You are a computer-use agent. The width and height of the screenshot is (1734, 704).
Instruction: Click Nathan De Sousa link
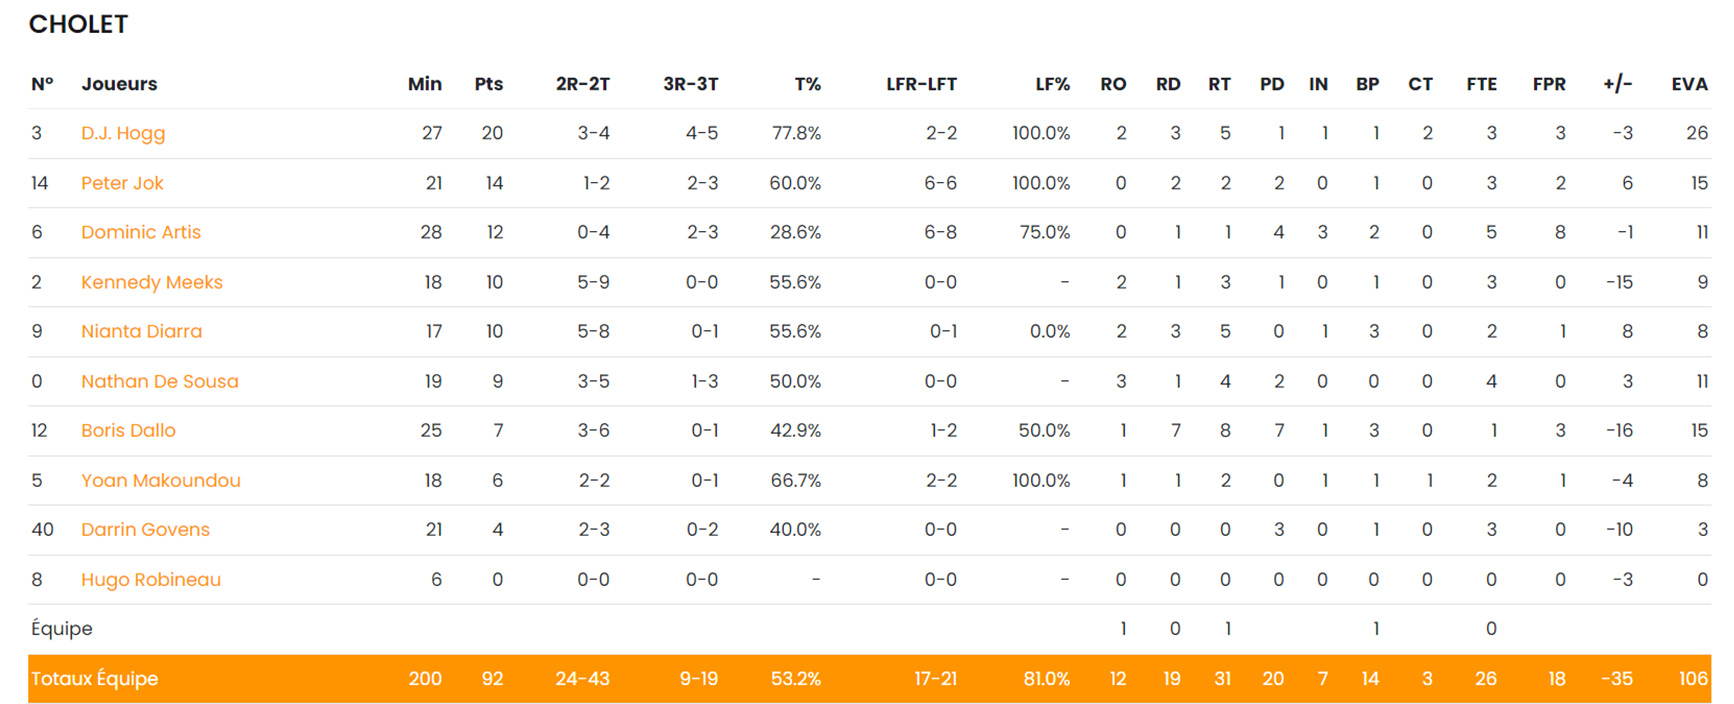point(160,381)
